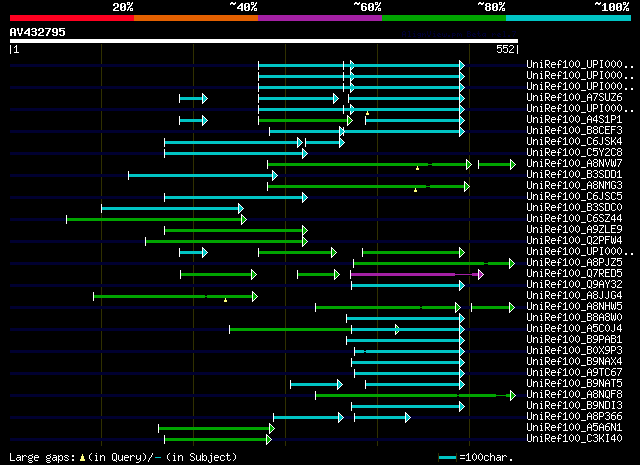Viewport: 640px width, 465px height.
Task: Select the query name AV432795
Action: (38, 32)
